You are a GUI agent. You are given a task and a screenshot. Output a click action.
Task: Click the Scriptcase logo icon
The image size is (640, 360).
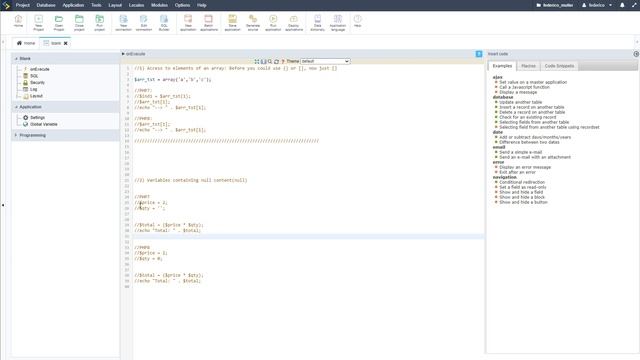[6, 5]
